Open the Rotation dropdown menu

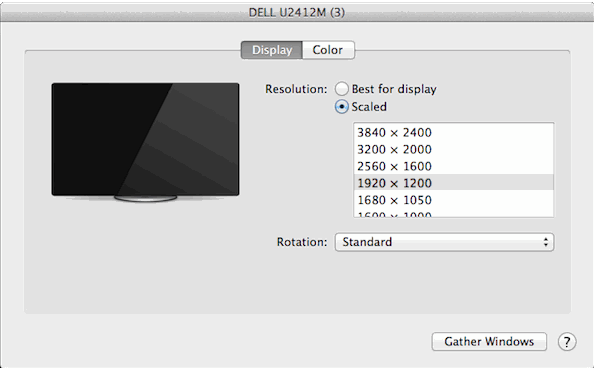[x=444, y=242]
